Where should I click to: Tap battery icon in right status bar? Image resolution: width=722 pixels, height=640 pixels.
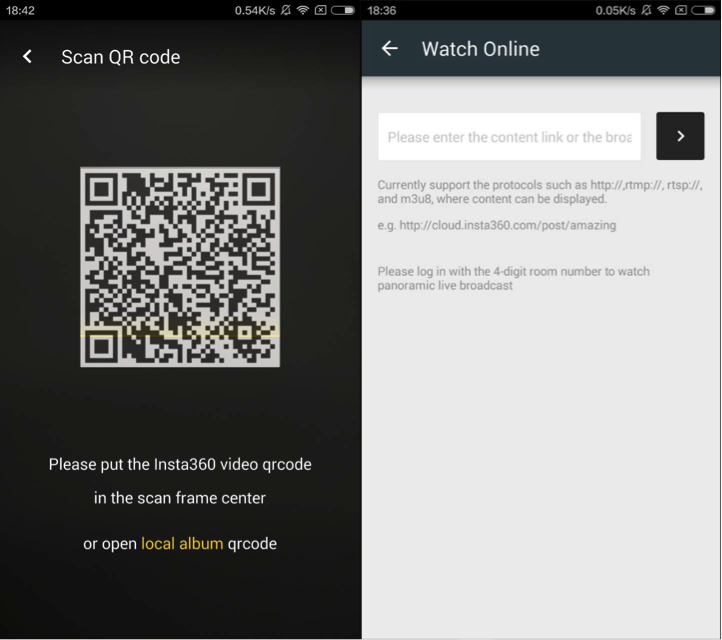click(704, 10)
